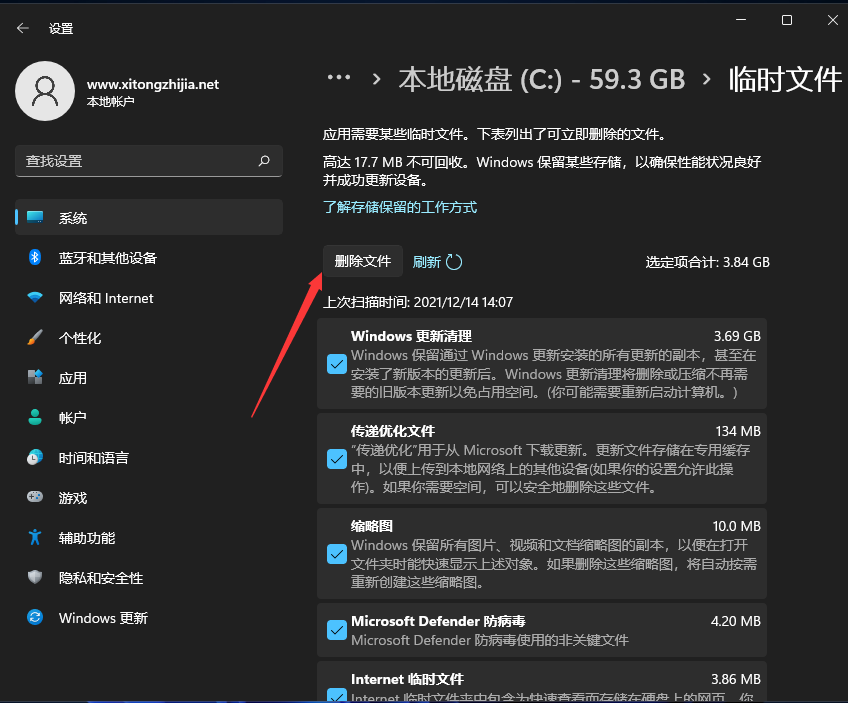Uncheck the Windows Update Cleanup item
The height and width of the screenshot is (703, 848).
(337, 364)
